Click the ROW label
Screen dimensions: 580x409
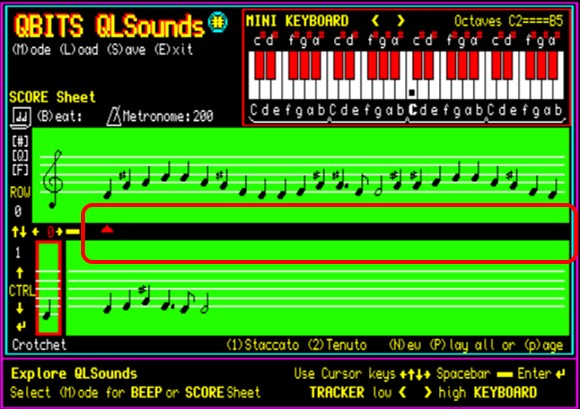20,193
